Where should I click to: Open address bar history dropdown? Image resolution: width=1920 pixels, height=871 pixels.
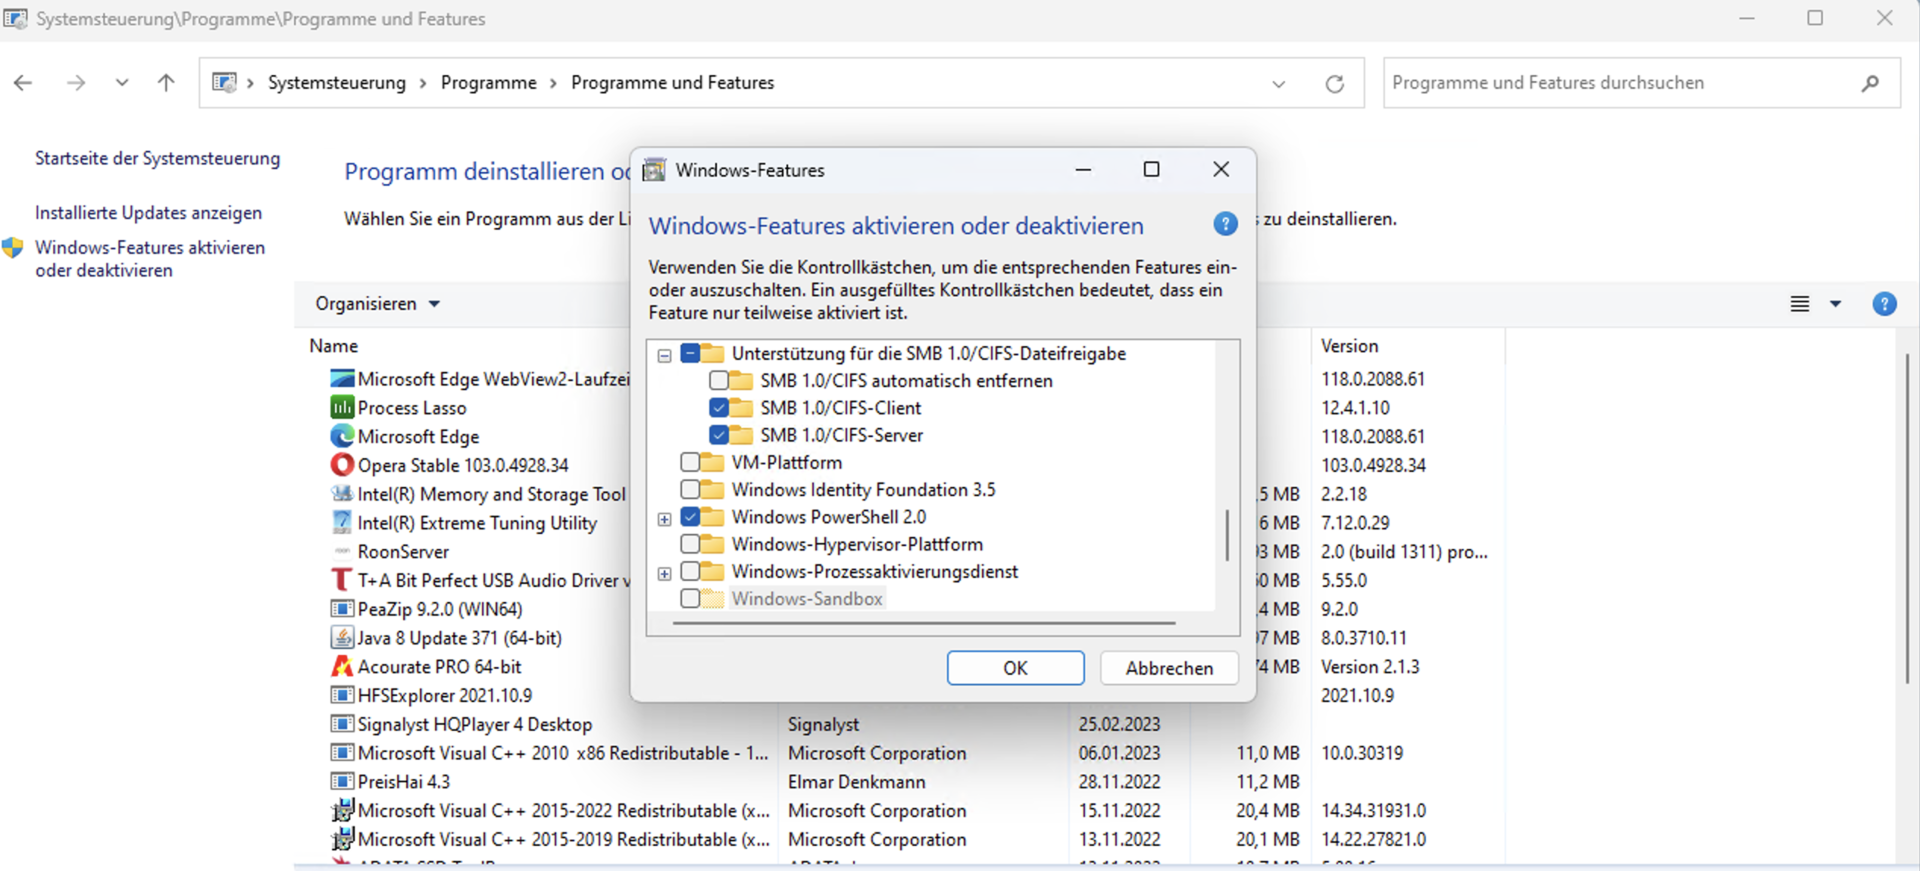click(x=1278, y=84)
